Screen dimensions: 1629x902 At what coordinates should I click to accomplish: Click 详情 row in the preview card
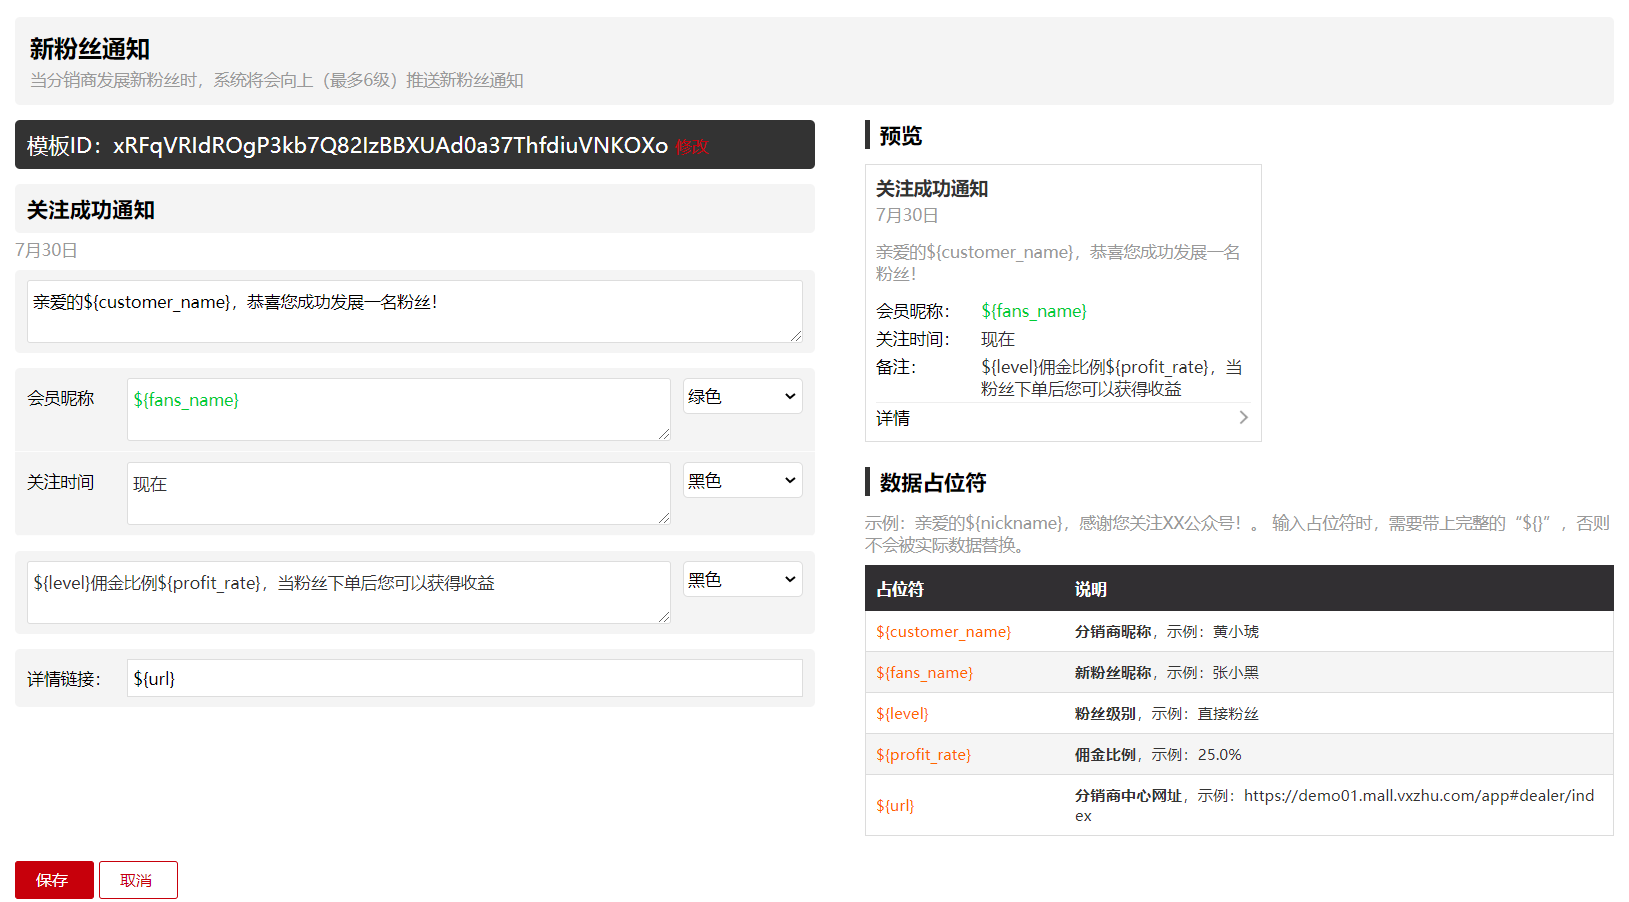coord(1061,418)
